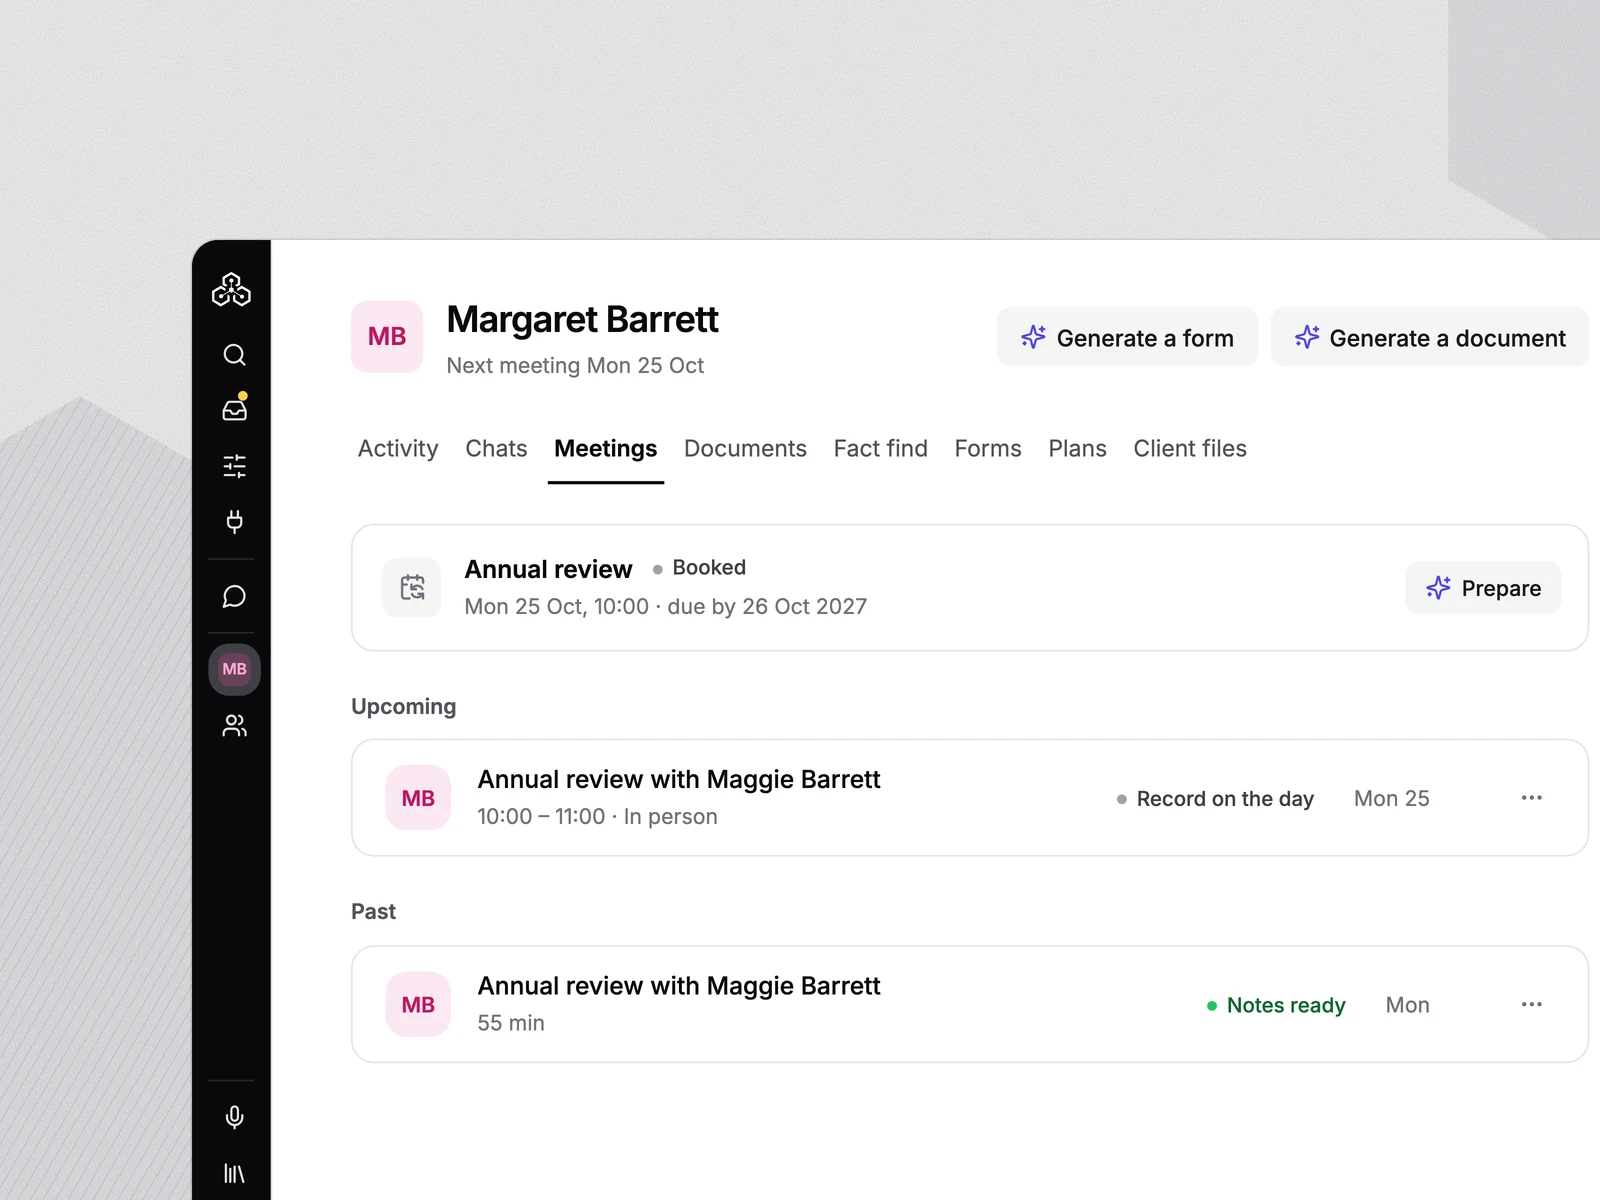Click the Mon 25 date label

1392,799
